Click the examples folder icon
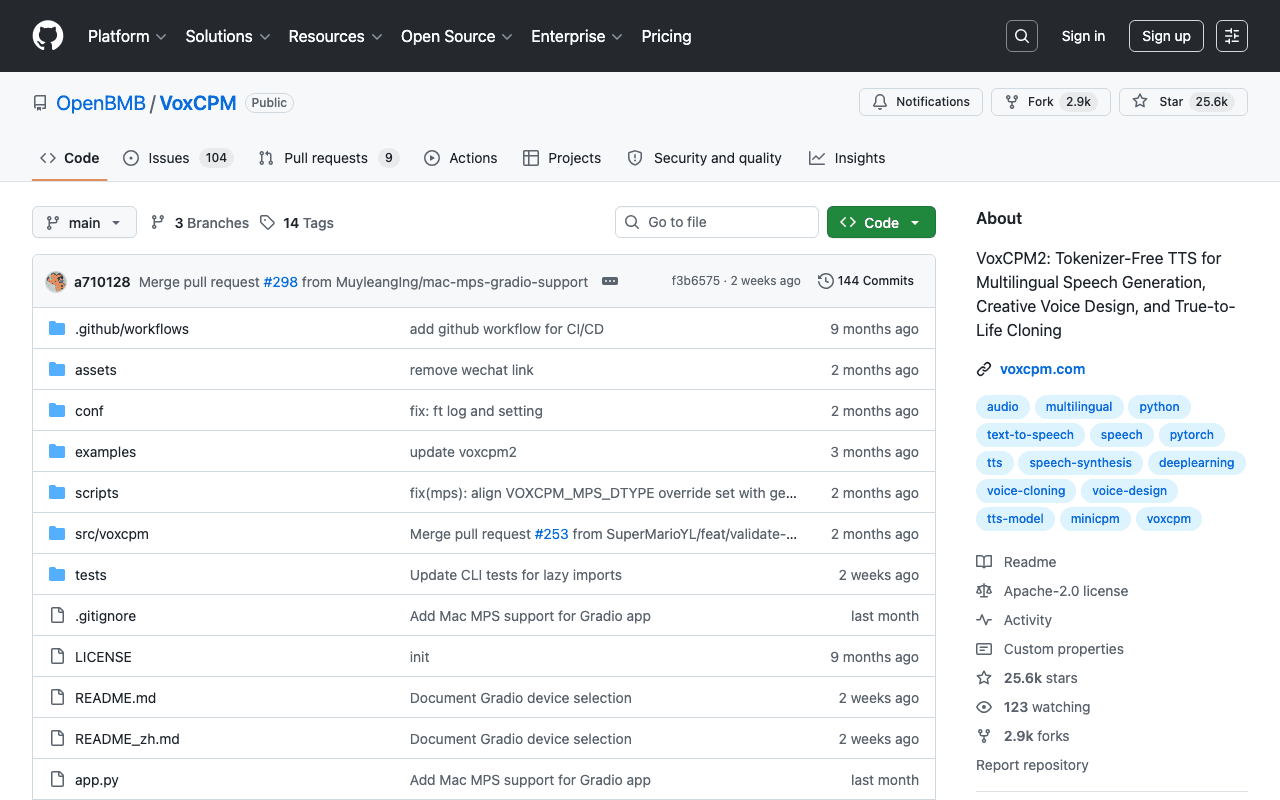The image size is (1280, 800). 57,452
